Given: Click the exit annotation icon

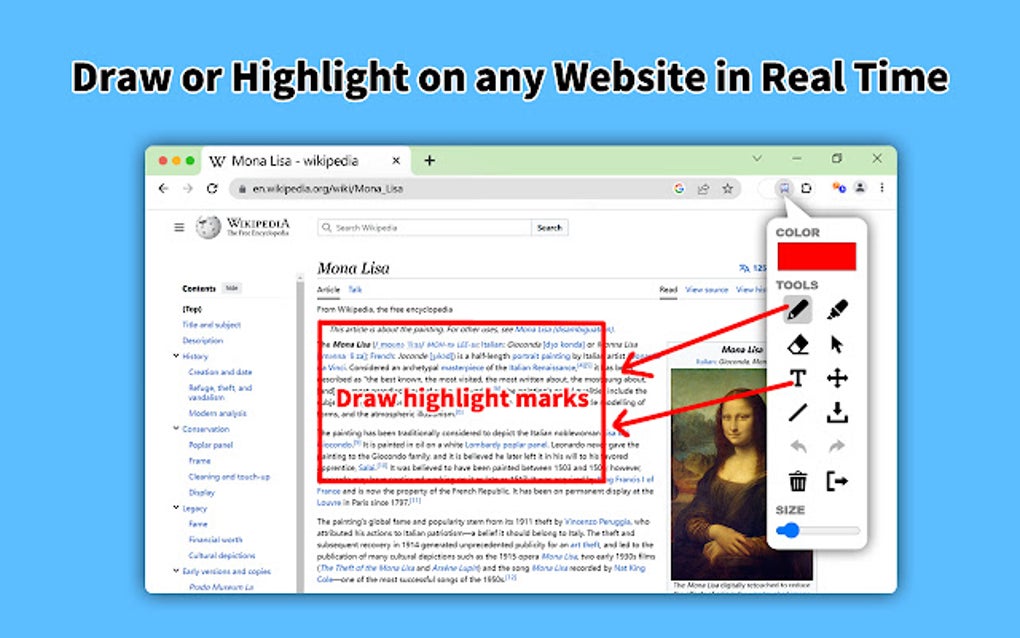Looking at the screenshot, I should coord(838,480).
